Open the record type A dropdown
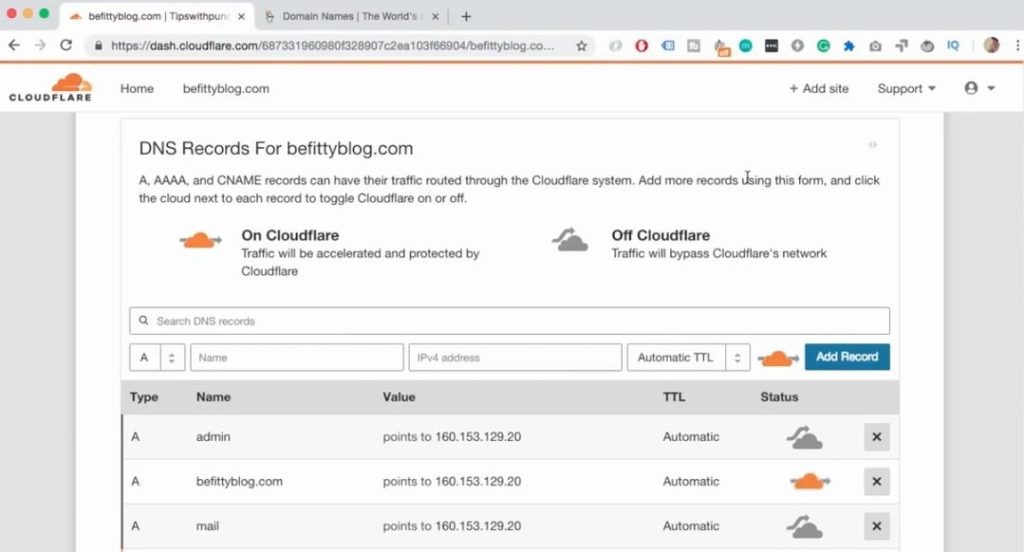1024x552 pixels. point(157,357)
